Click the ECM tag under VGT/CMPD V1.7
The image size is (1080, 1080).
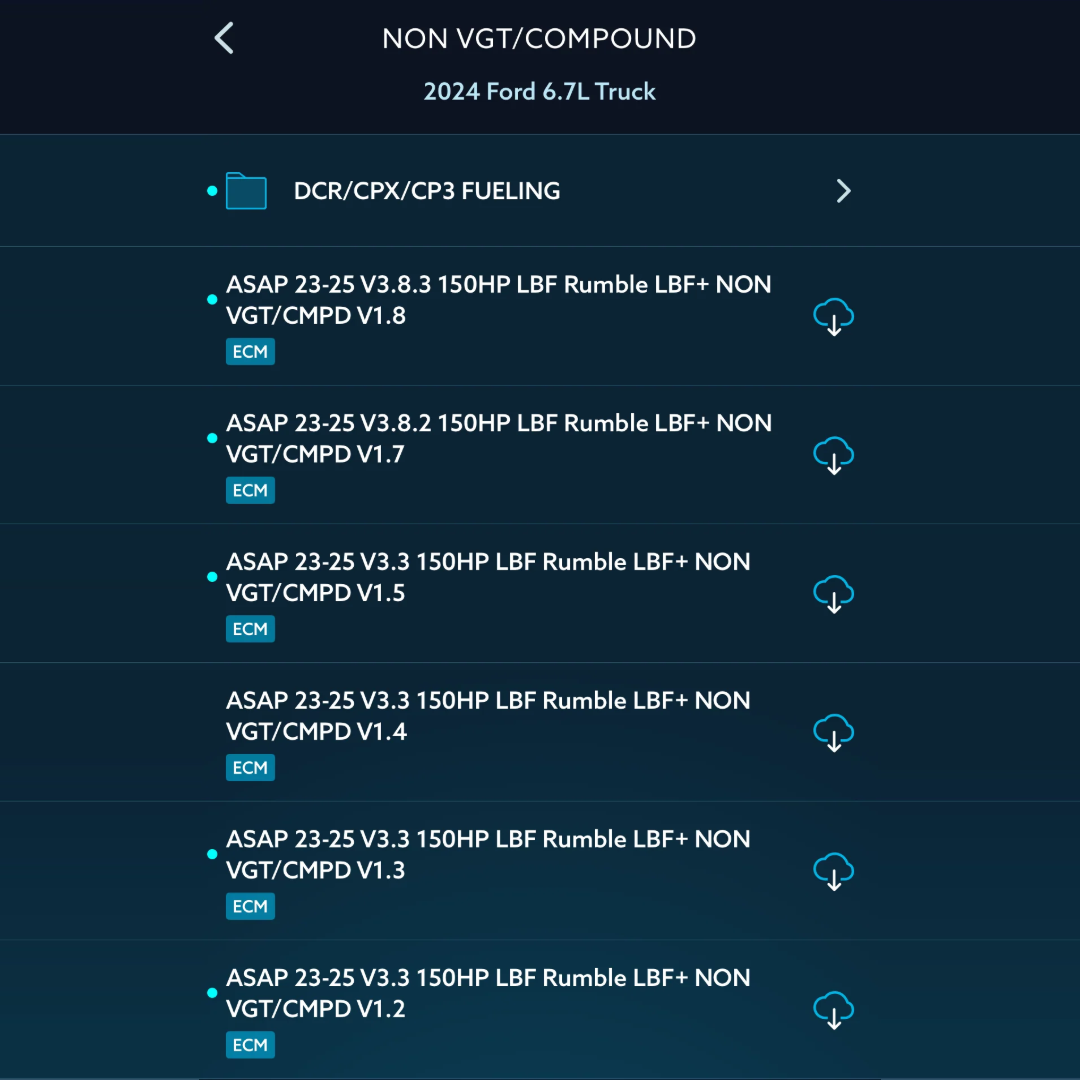pyautogui.click(x=250, y=490)
